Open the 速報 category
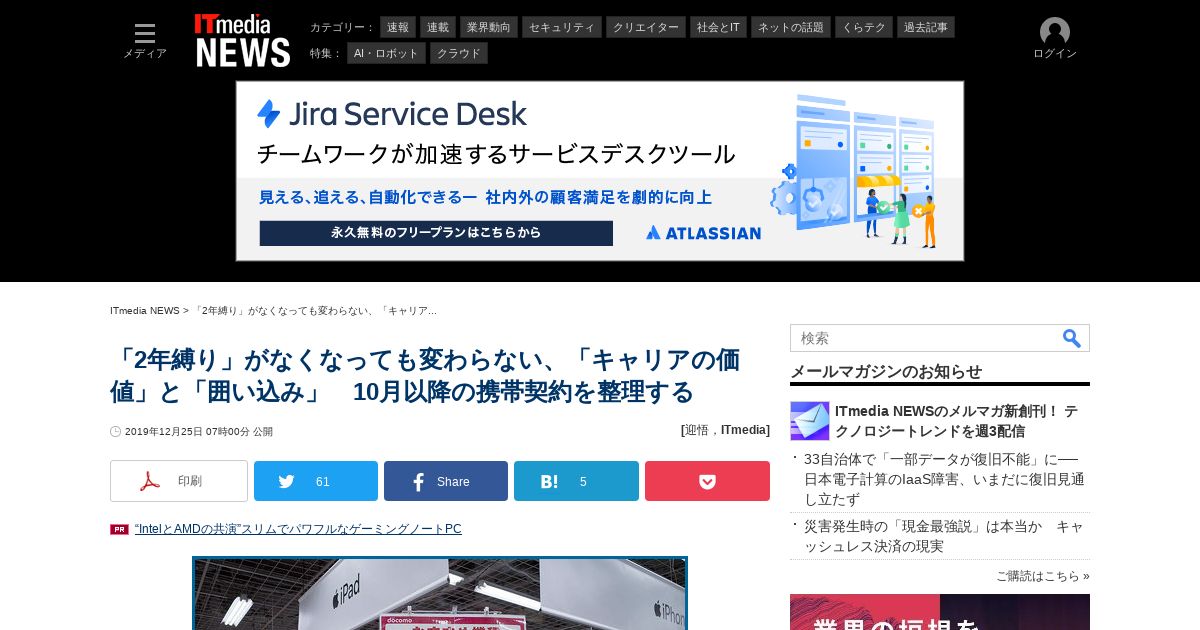The image size is (1200, 630). pos(398,27)
